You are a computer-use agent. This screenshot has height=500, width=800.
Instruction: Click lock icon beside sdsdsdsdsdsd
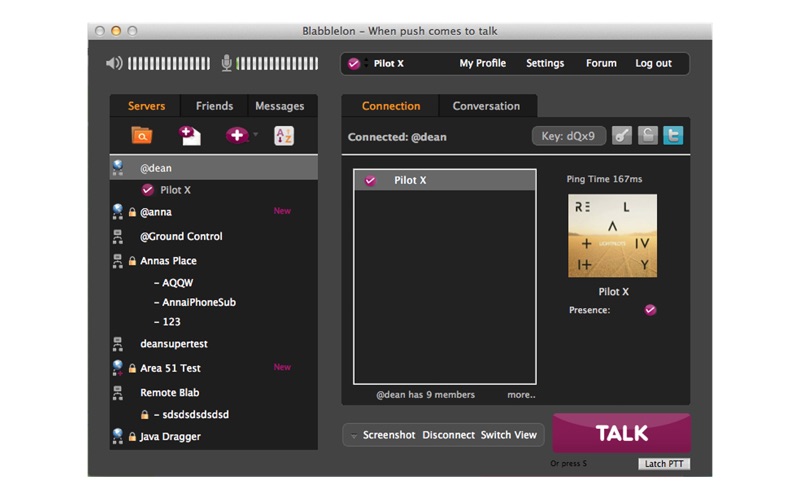[144, 414]
